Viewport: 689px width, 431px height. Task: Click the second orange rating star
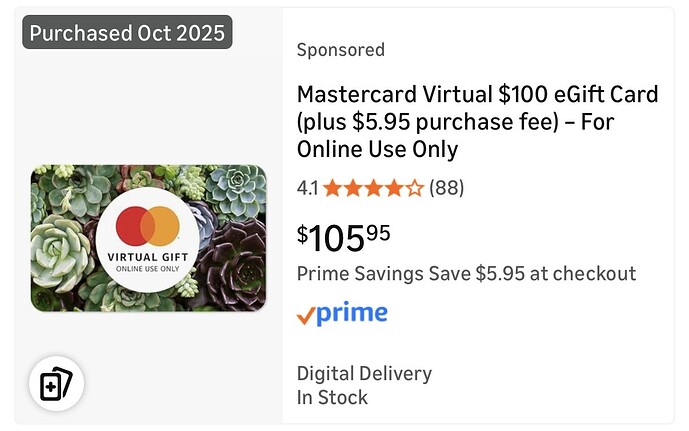click(352, 187)
